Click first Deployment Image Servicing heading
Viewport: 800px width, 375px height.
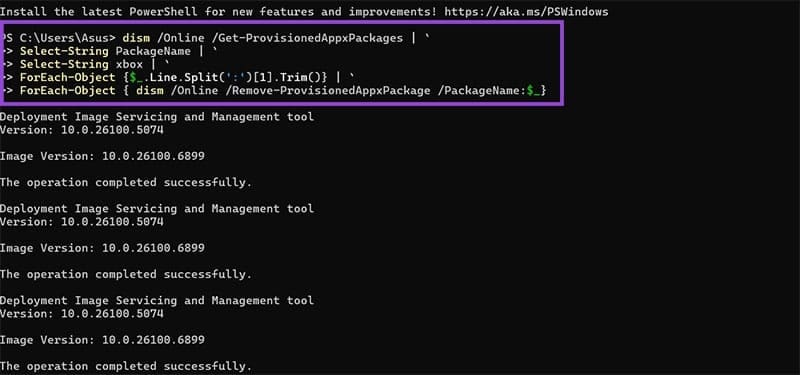(157, 117)
